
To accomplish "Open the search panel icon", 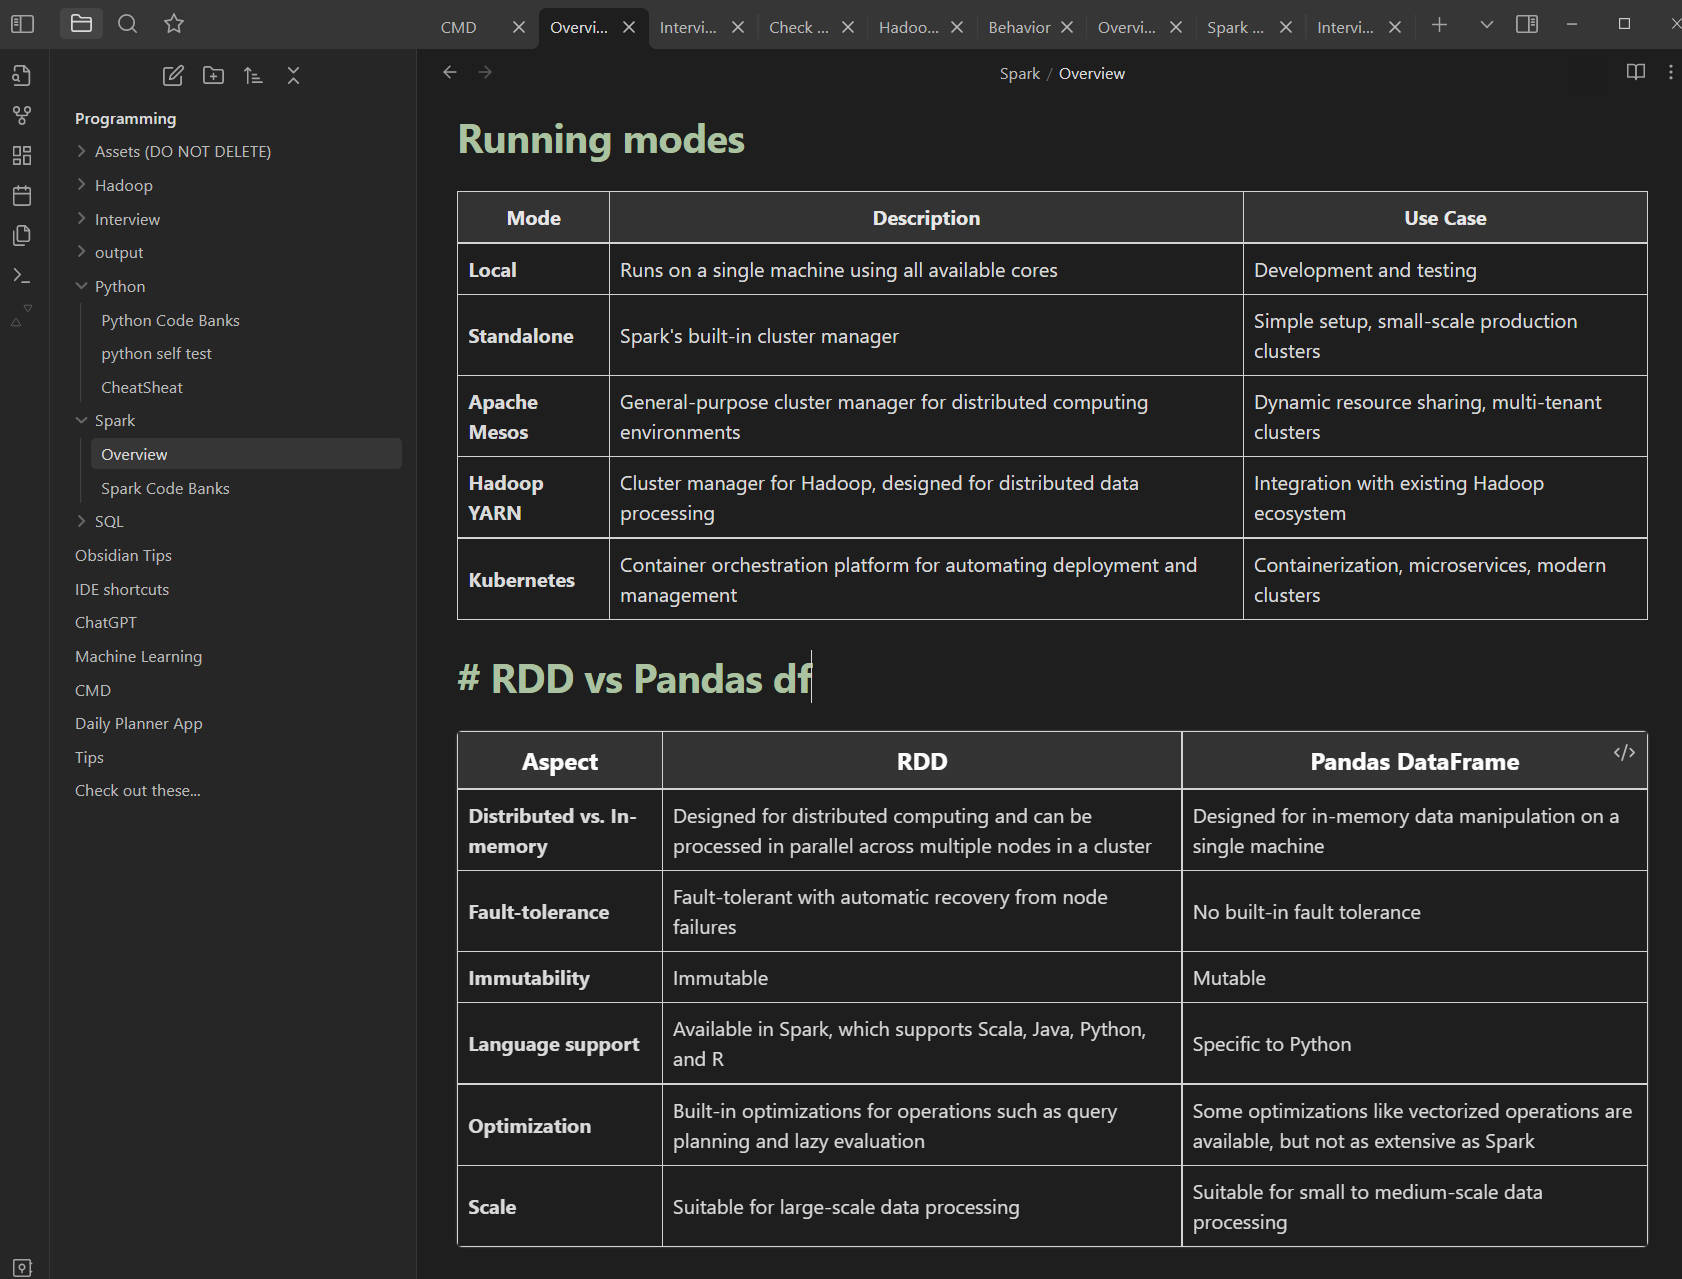I will [x=127, y=24].
